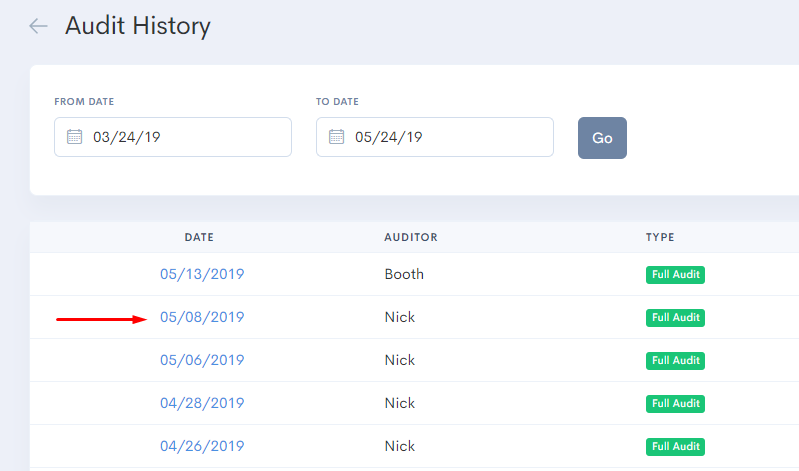Screen dimensions: 799x471
Task: Click Full Audit badge for 05/13/2019
Action: 675,275
